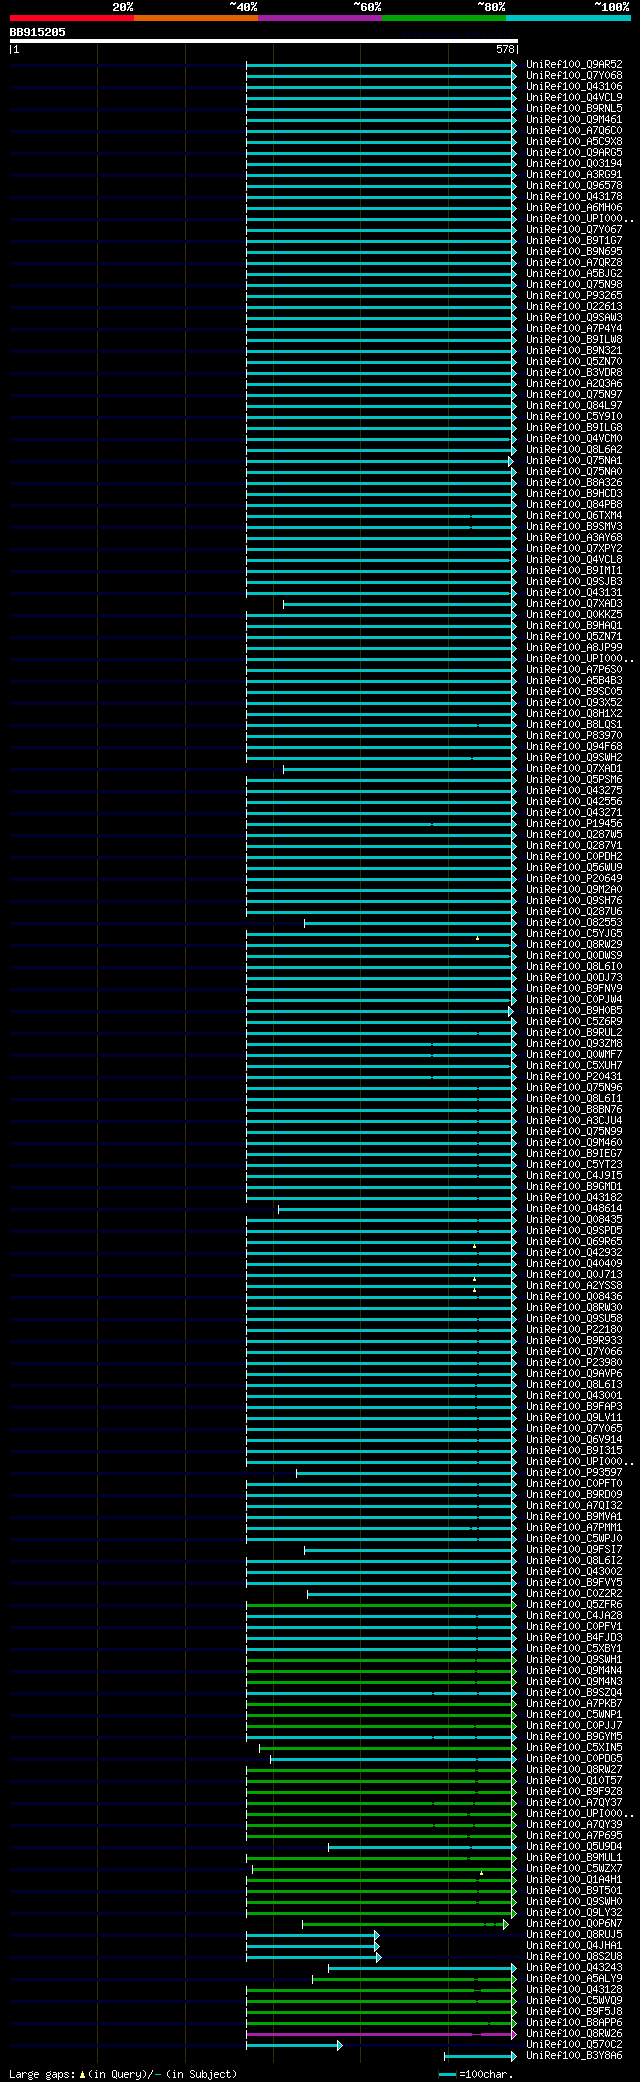Click the green ~80% identity legend bar
The height and width of the screenshot is (2082, 640).
click(444, 18)
